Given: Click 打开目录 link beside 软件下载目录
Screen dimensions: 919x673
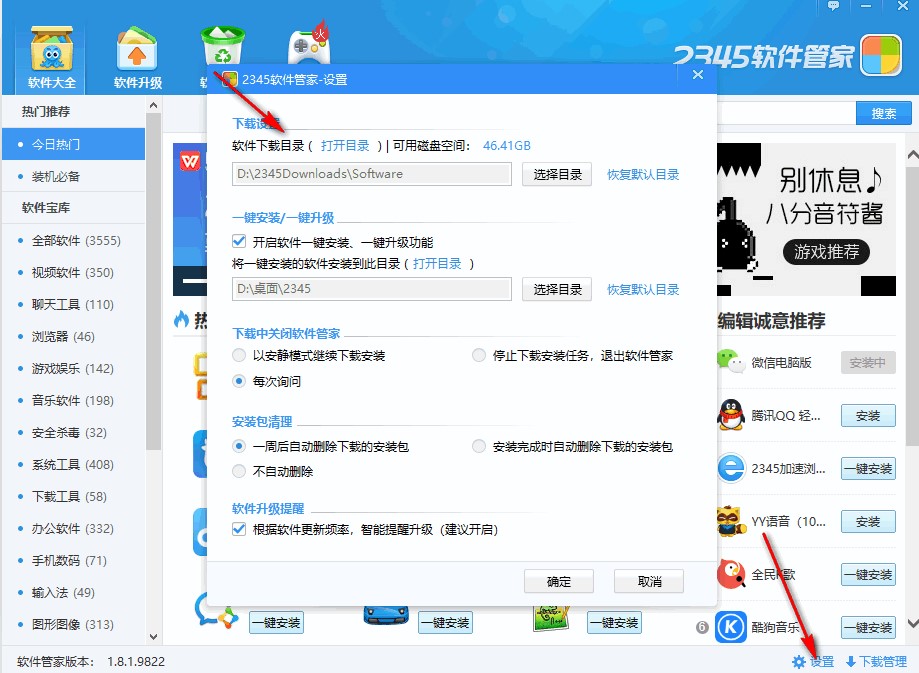Looking at the screenshot, I should pyautogui.click(x=345, y=145).
